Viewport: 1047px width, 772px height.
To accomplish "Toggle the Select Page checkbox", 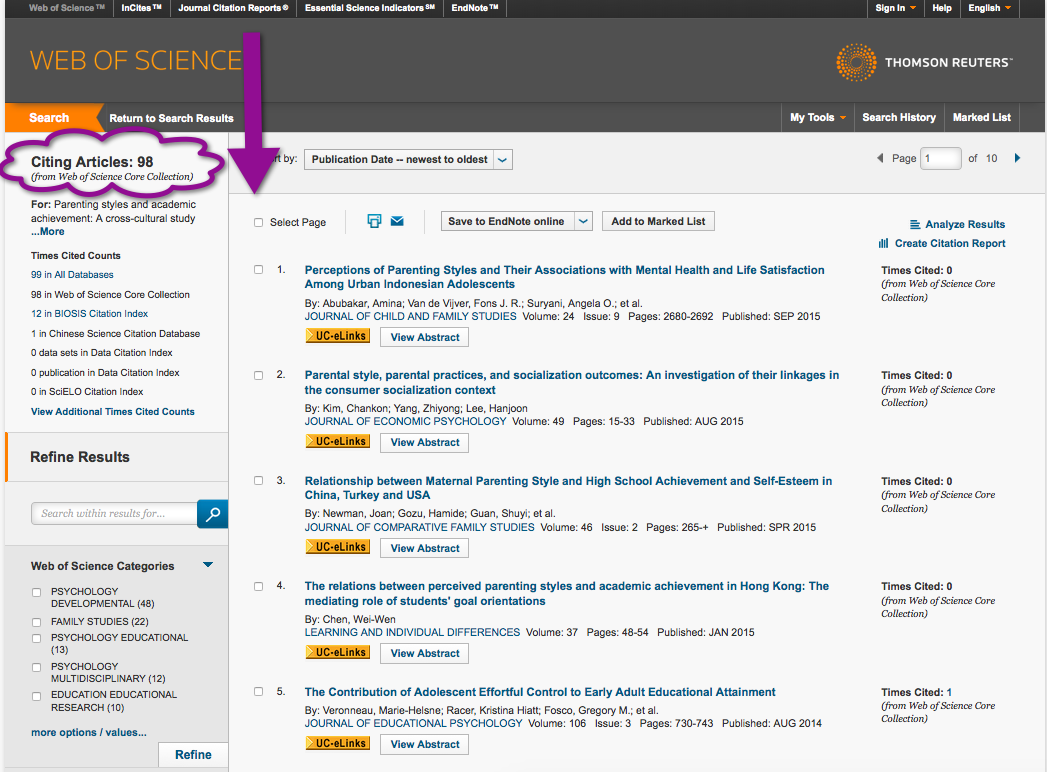I will click(x=258, y=222).
